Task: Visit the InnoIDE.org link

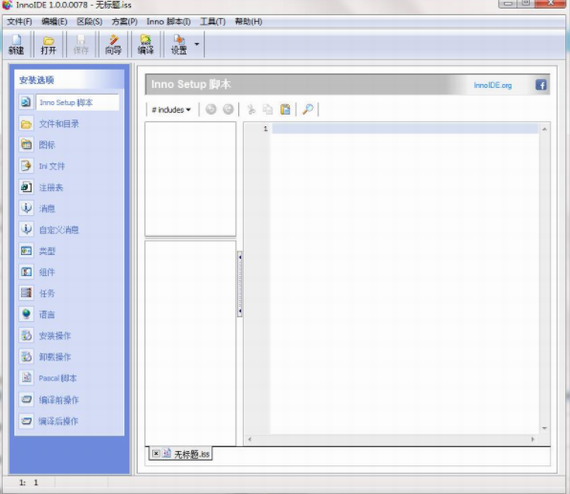Action: point(493,85)
